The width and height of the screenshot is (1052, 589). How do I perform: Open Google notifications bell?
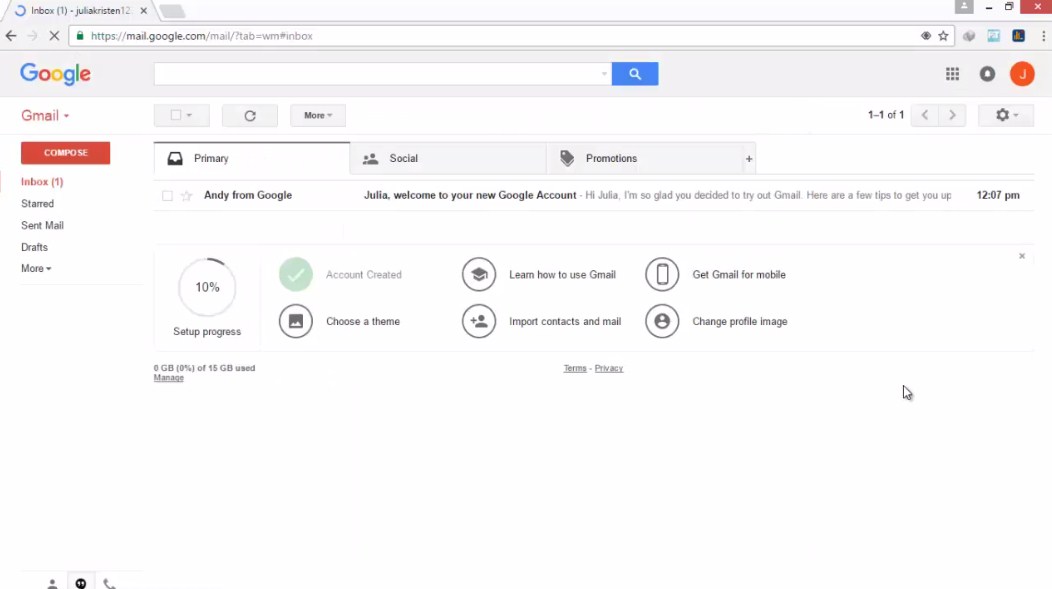(x=987, y=74)
